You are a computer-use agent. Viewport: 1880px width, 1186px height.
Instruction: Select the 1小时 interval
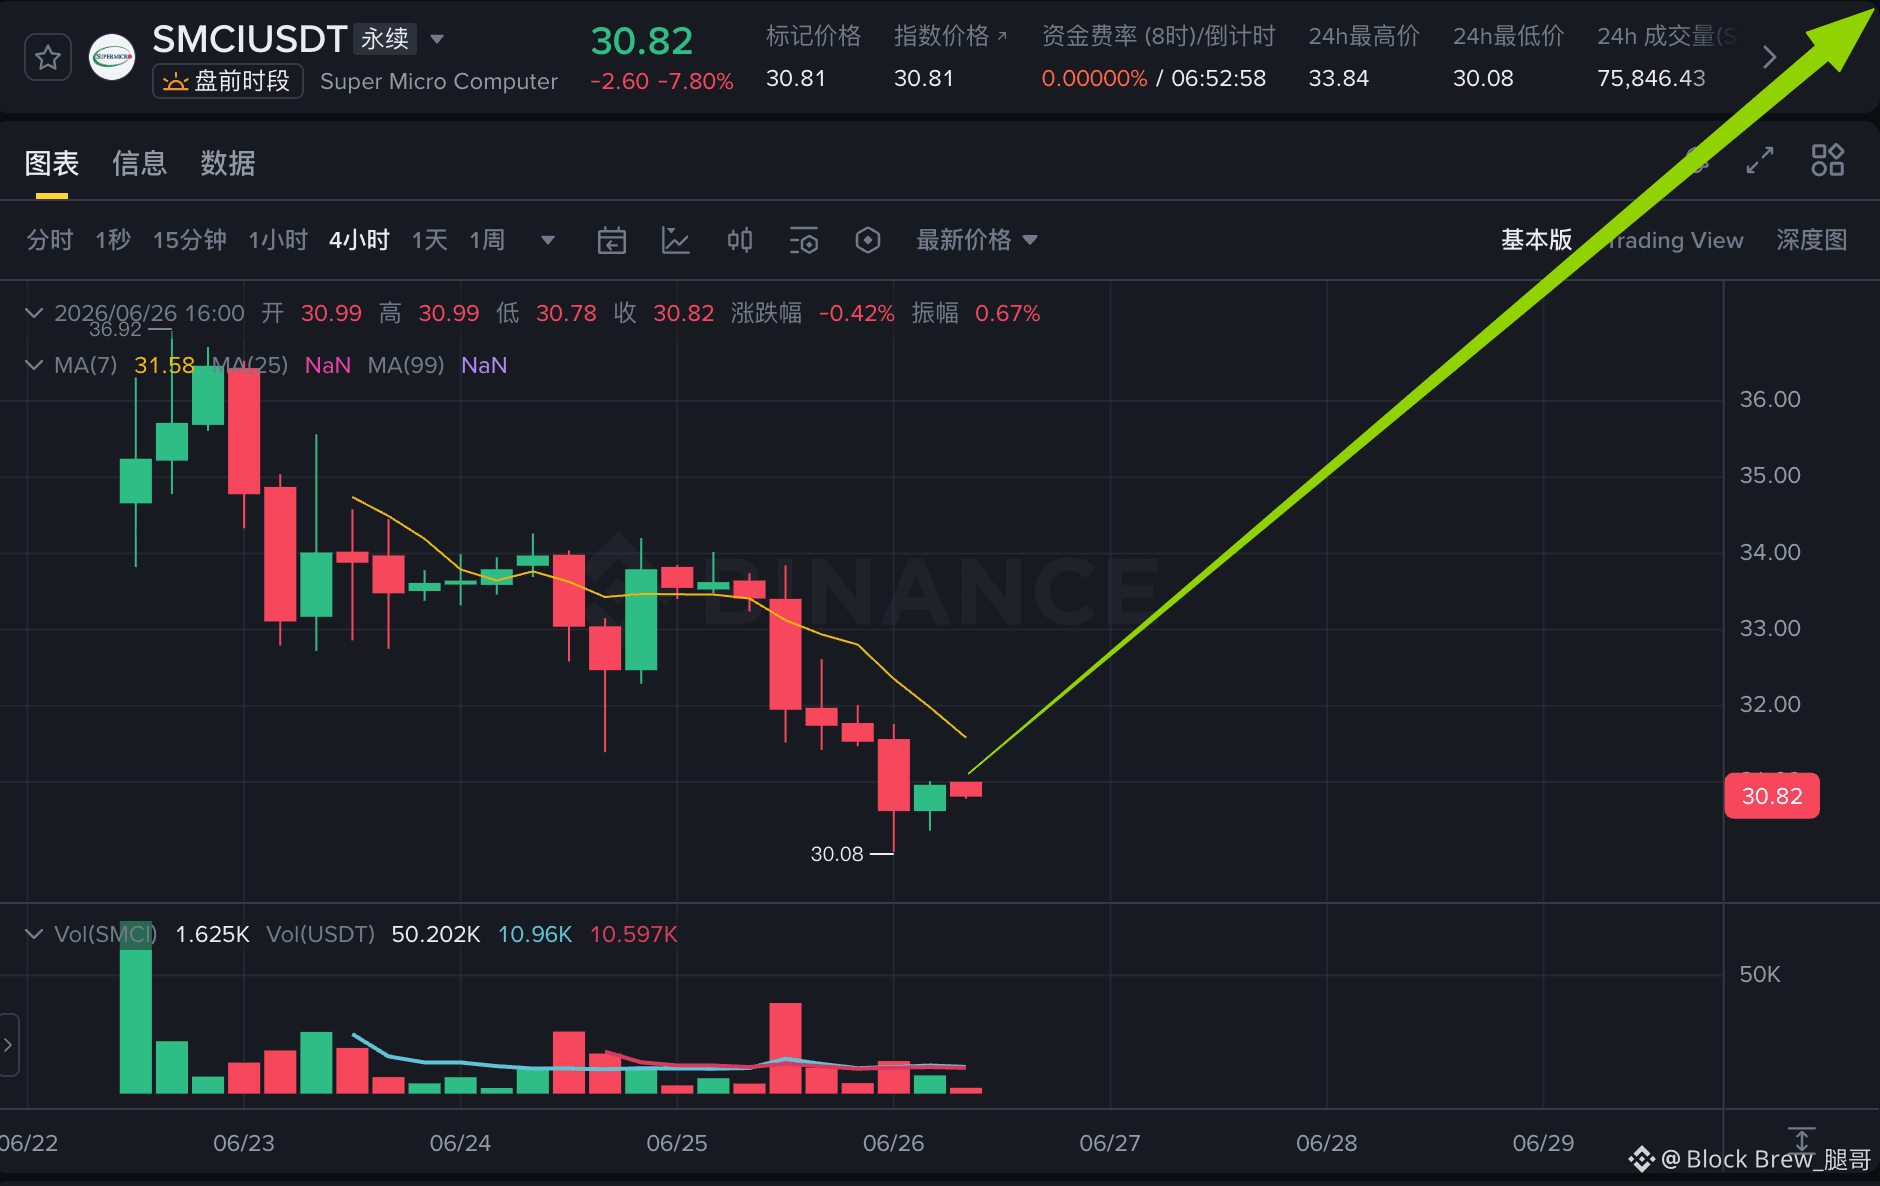[x=278, y=240]
